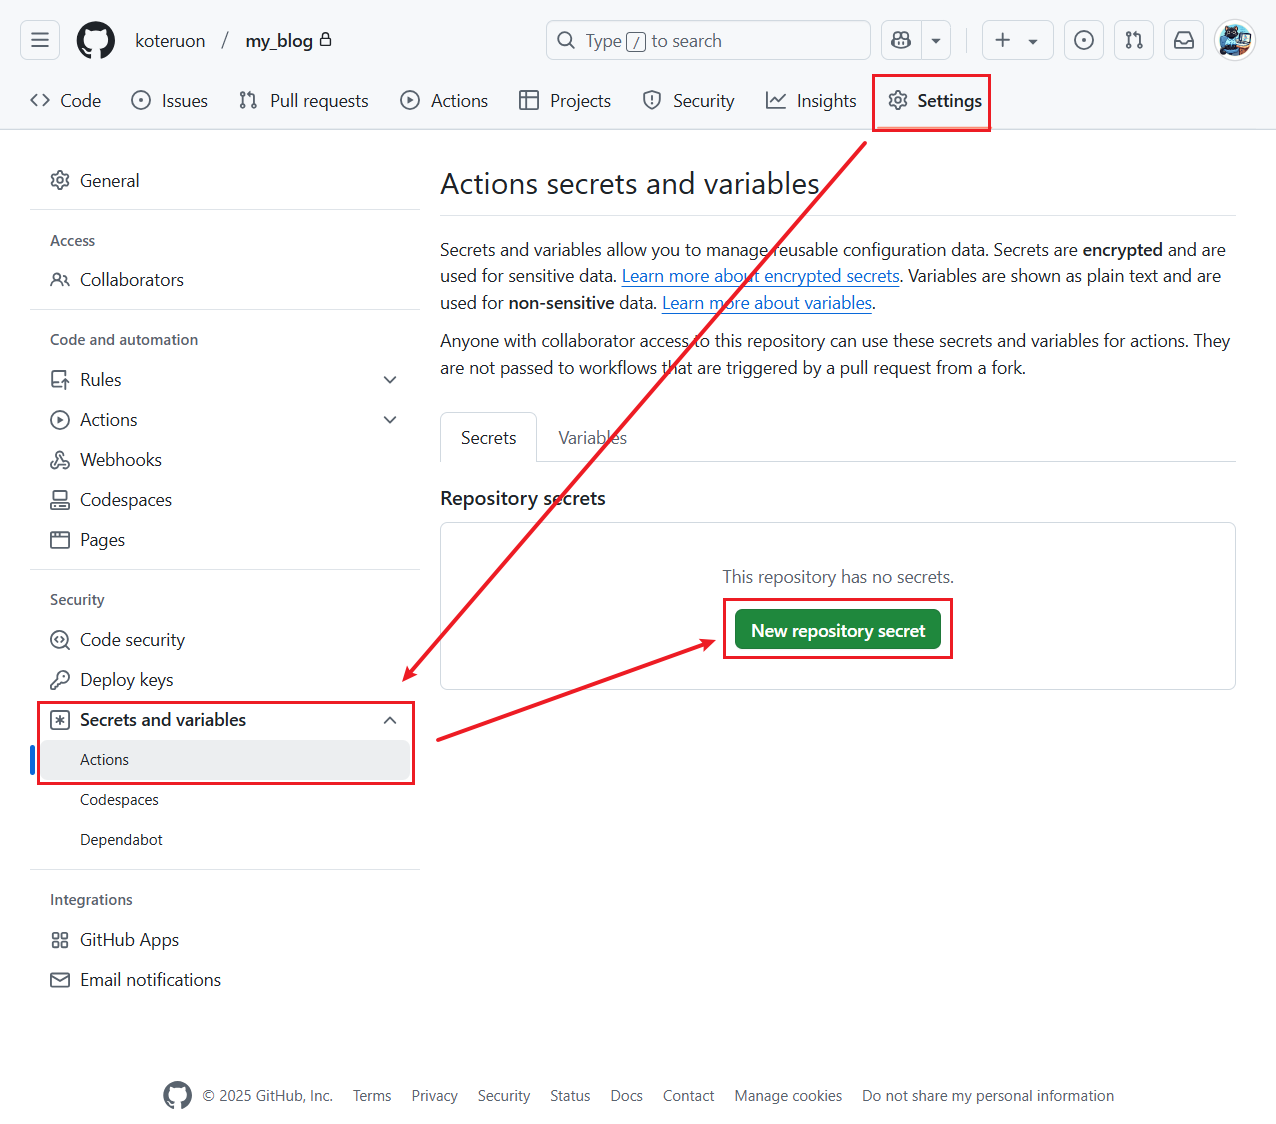1276x1124 pixels.
Task: Switch to the Variables tab
Action: [x=592, y=437]
